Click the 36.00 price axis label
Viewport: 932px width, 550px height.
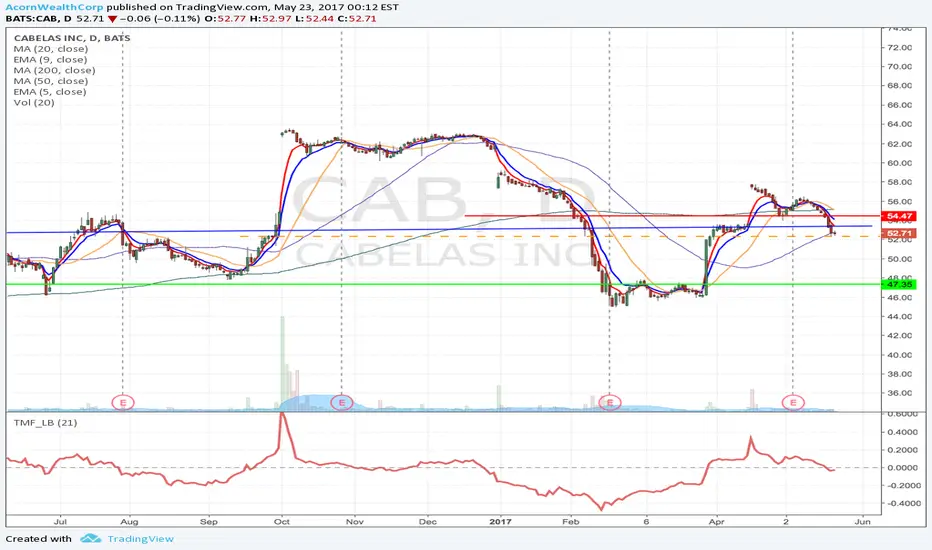click(x=899, y=393)
